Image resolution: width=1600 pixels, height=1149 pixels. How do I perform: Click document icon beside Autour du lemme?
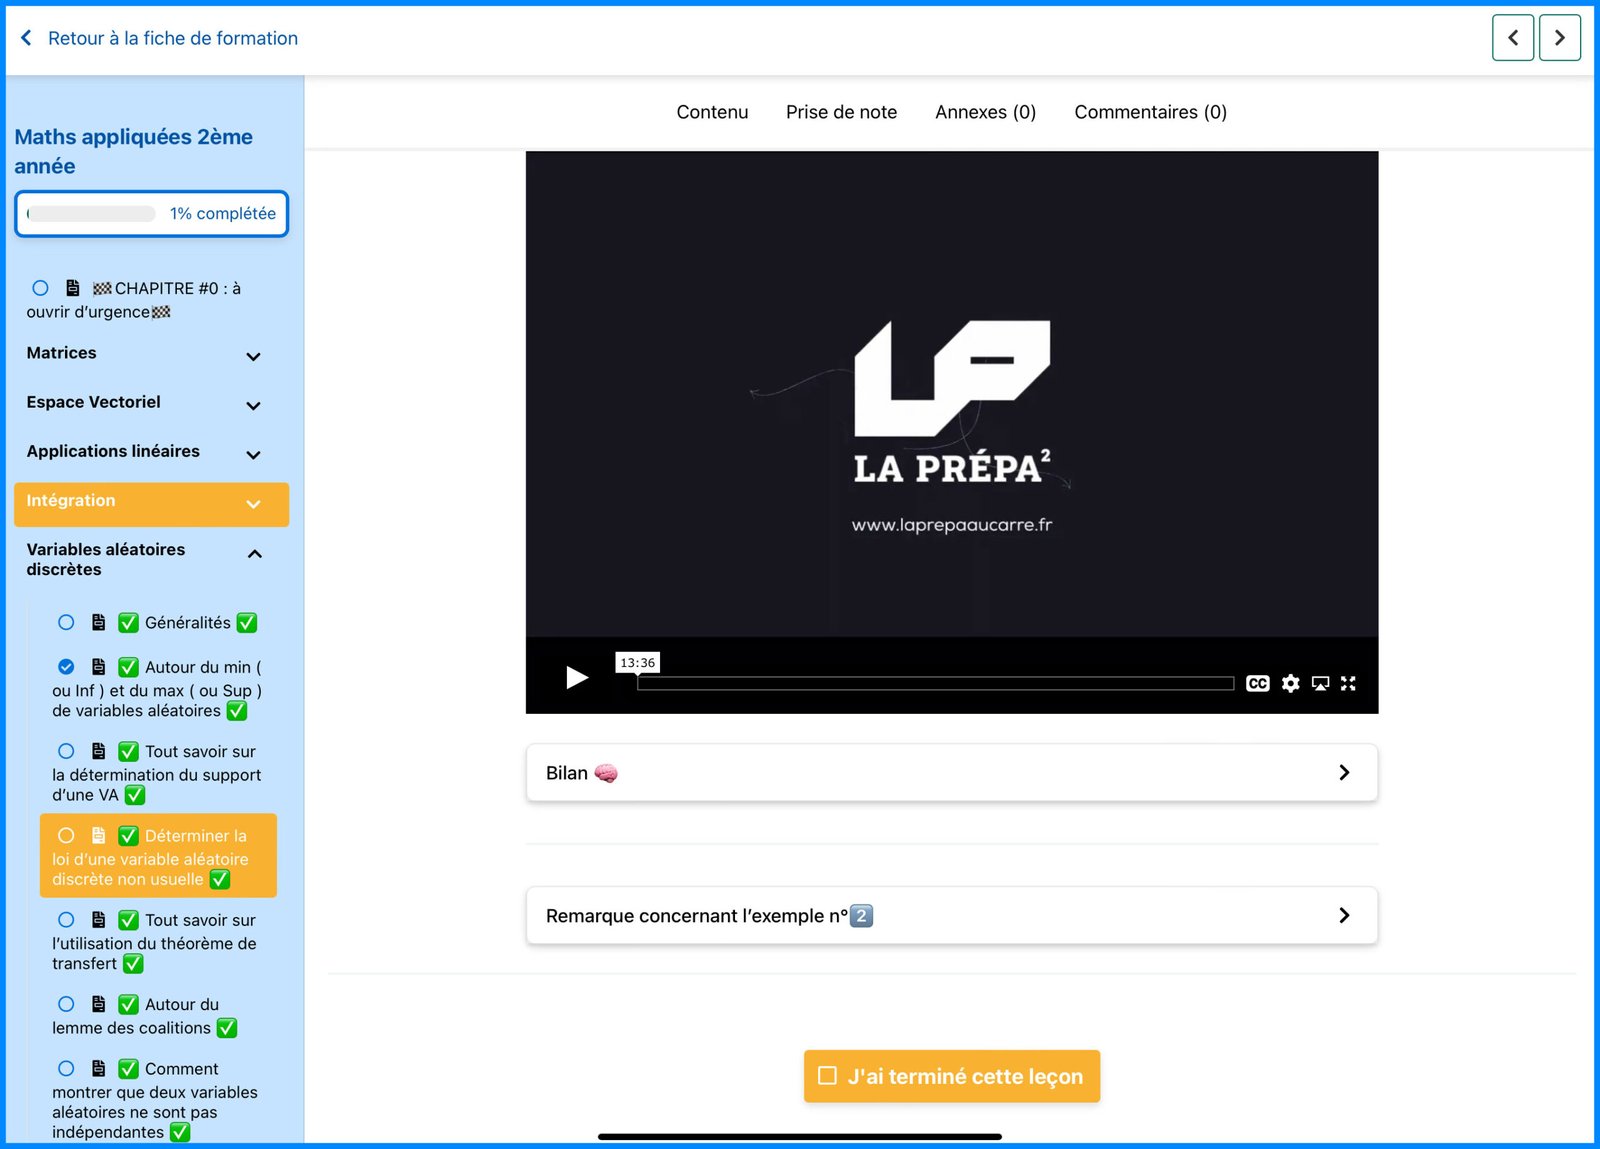tap(99, 1004)
